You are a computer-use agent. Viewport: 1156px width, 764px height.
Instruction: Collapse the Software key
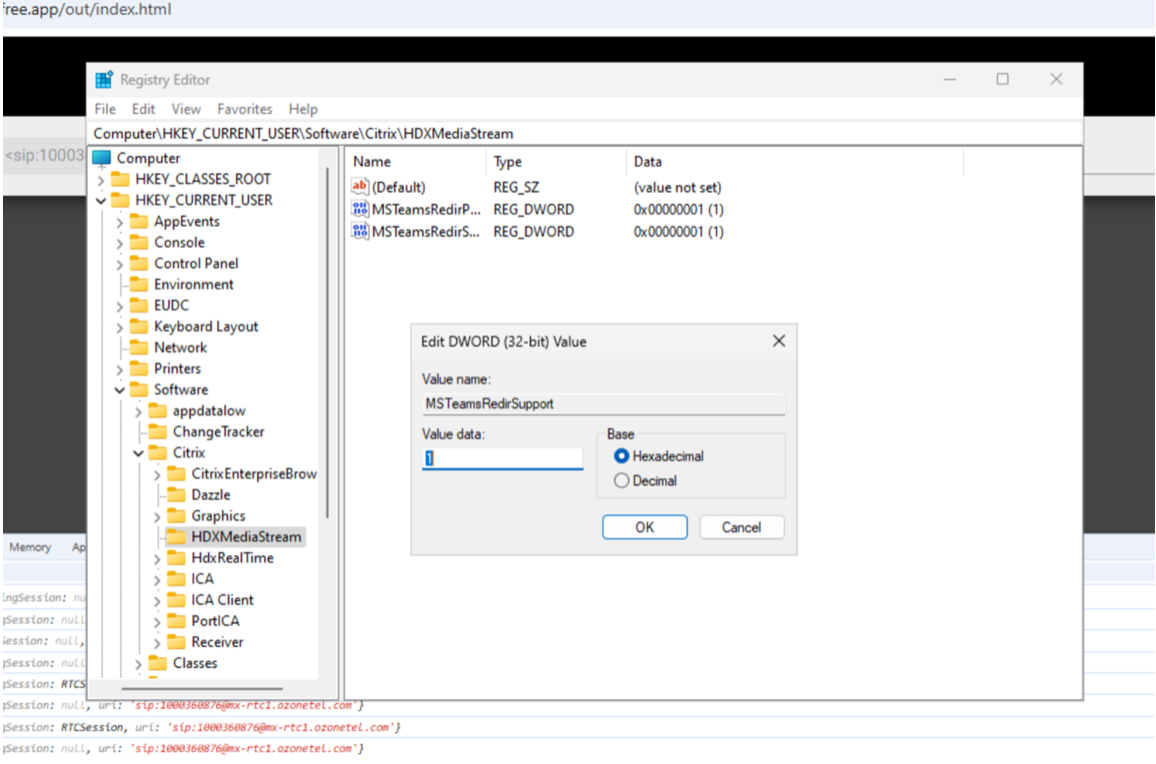(119, 389)
